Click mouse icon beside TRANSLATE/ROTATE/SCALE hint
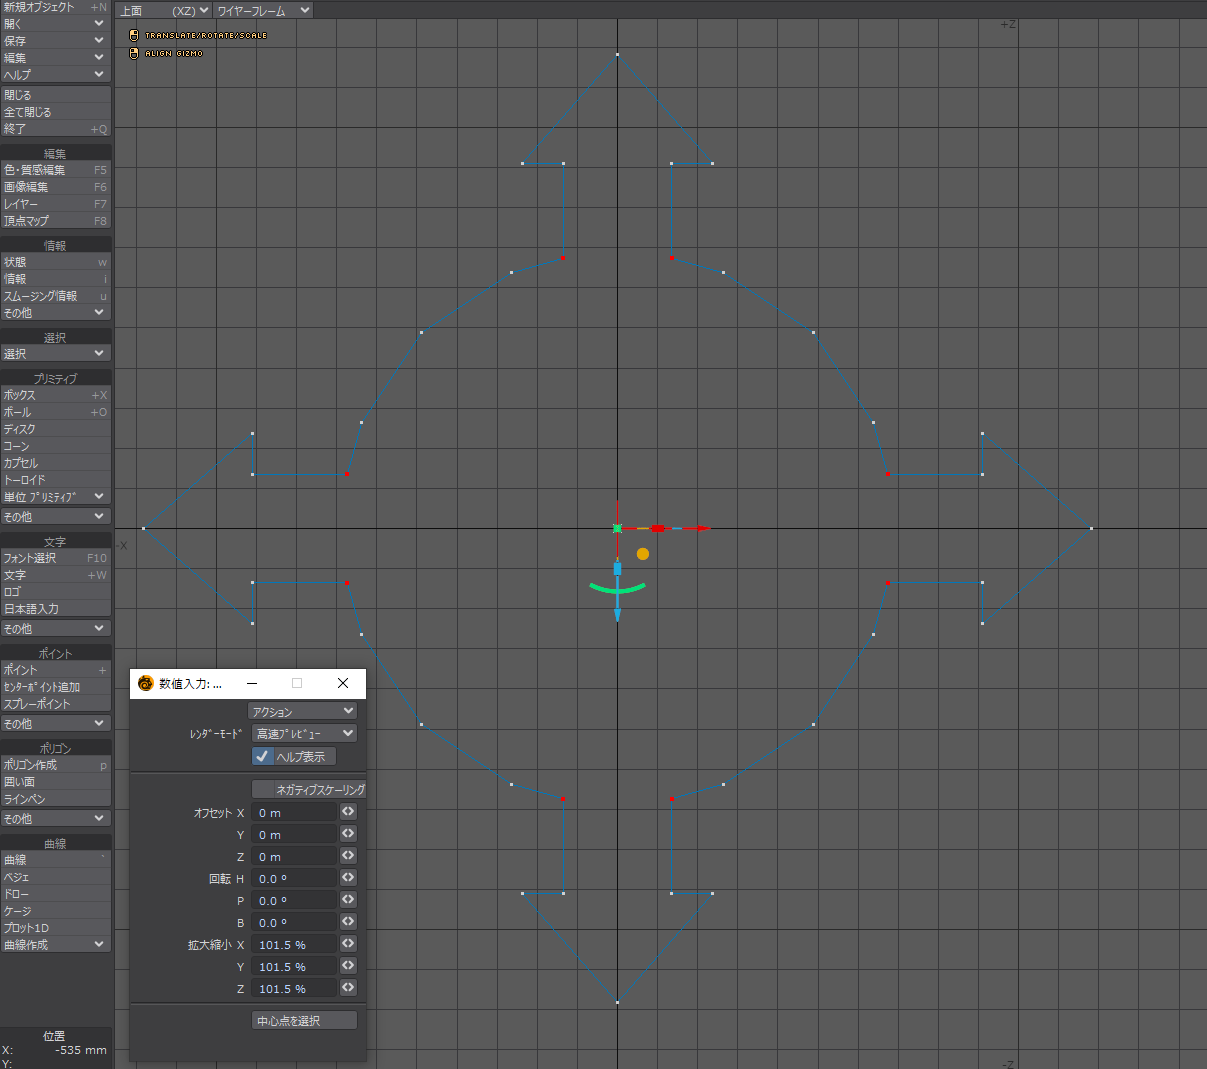Screen dimensions: 1207x1069 [x=134, y=35]
